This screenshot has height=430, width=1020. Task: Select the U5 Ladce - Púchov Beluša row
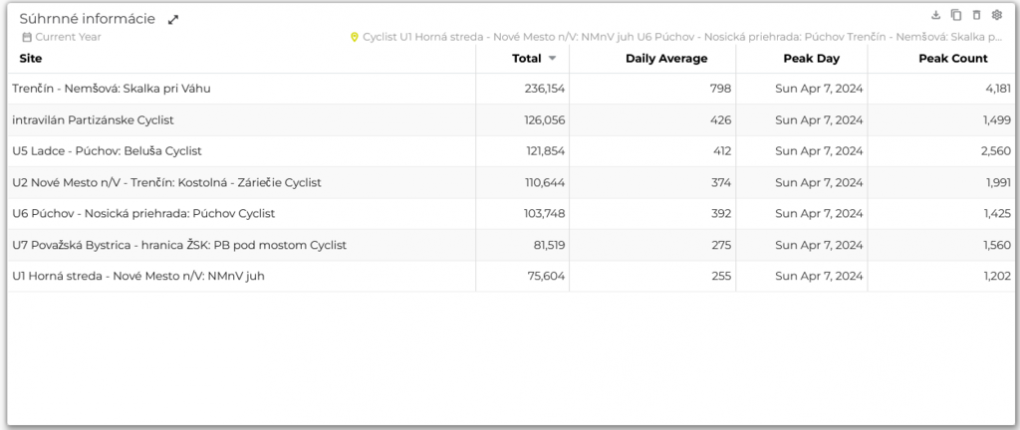[x=510, y=151]
